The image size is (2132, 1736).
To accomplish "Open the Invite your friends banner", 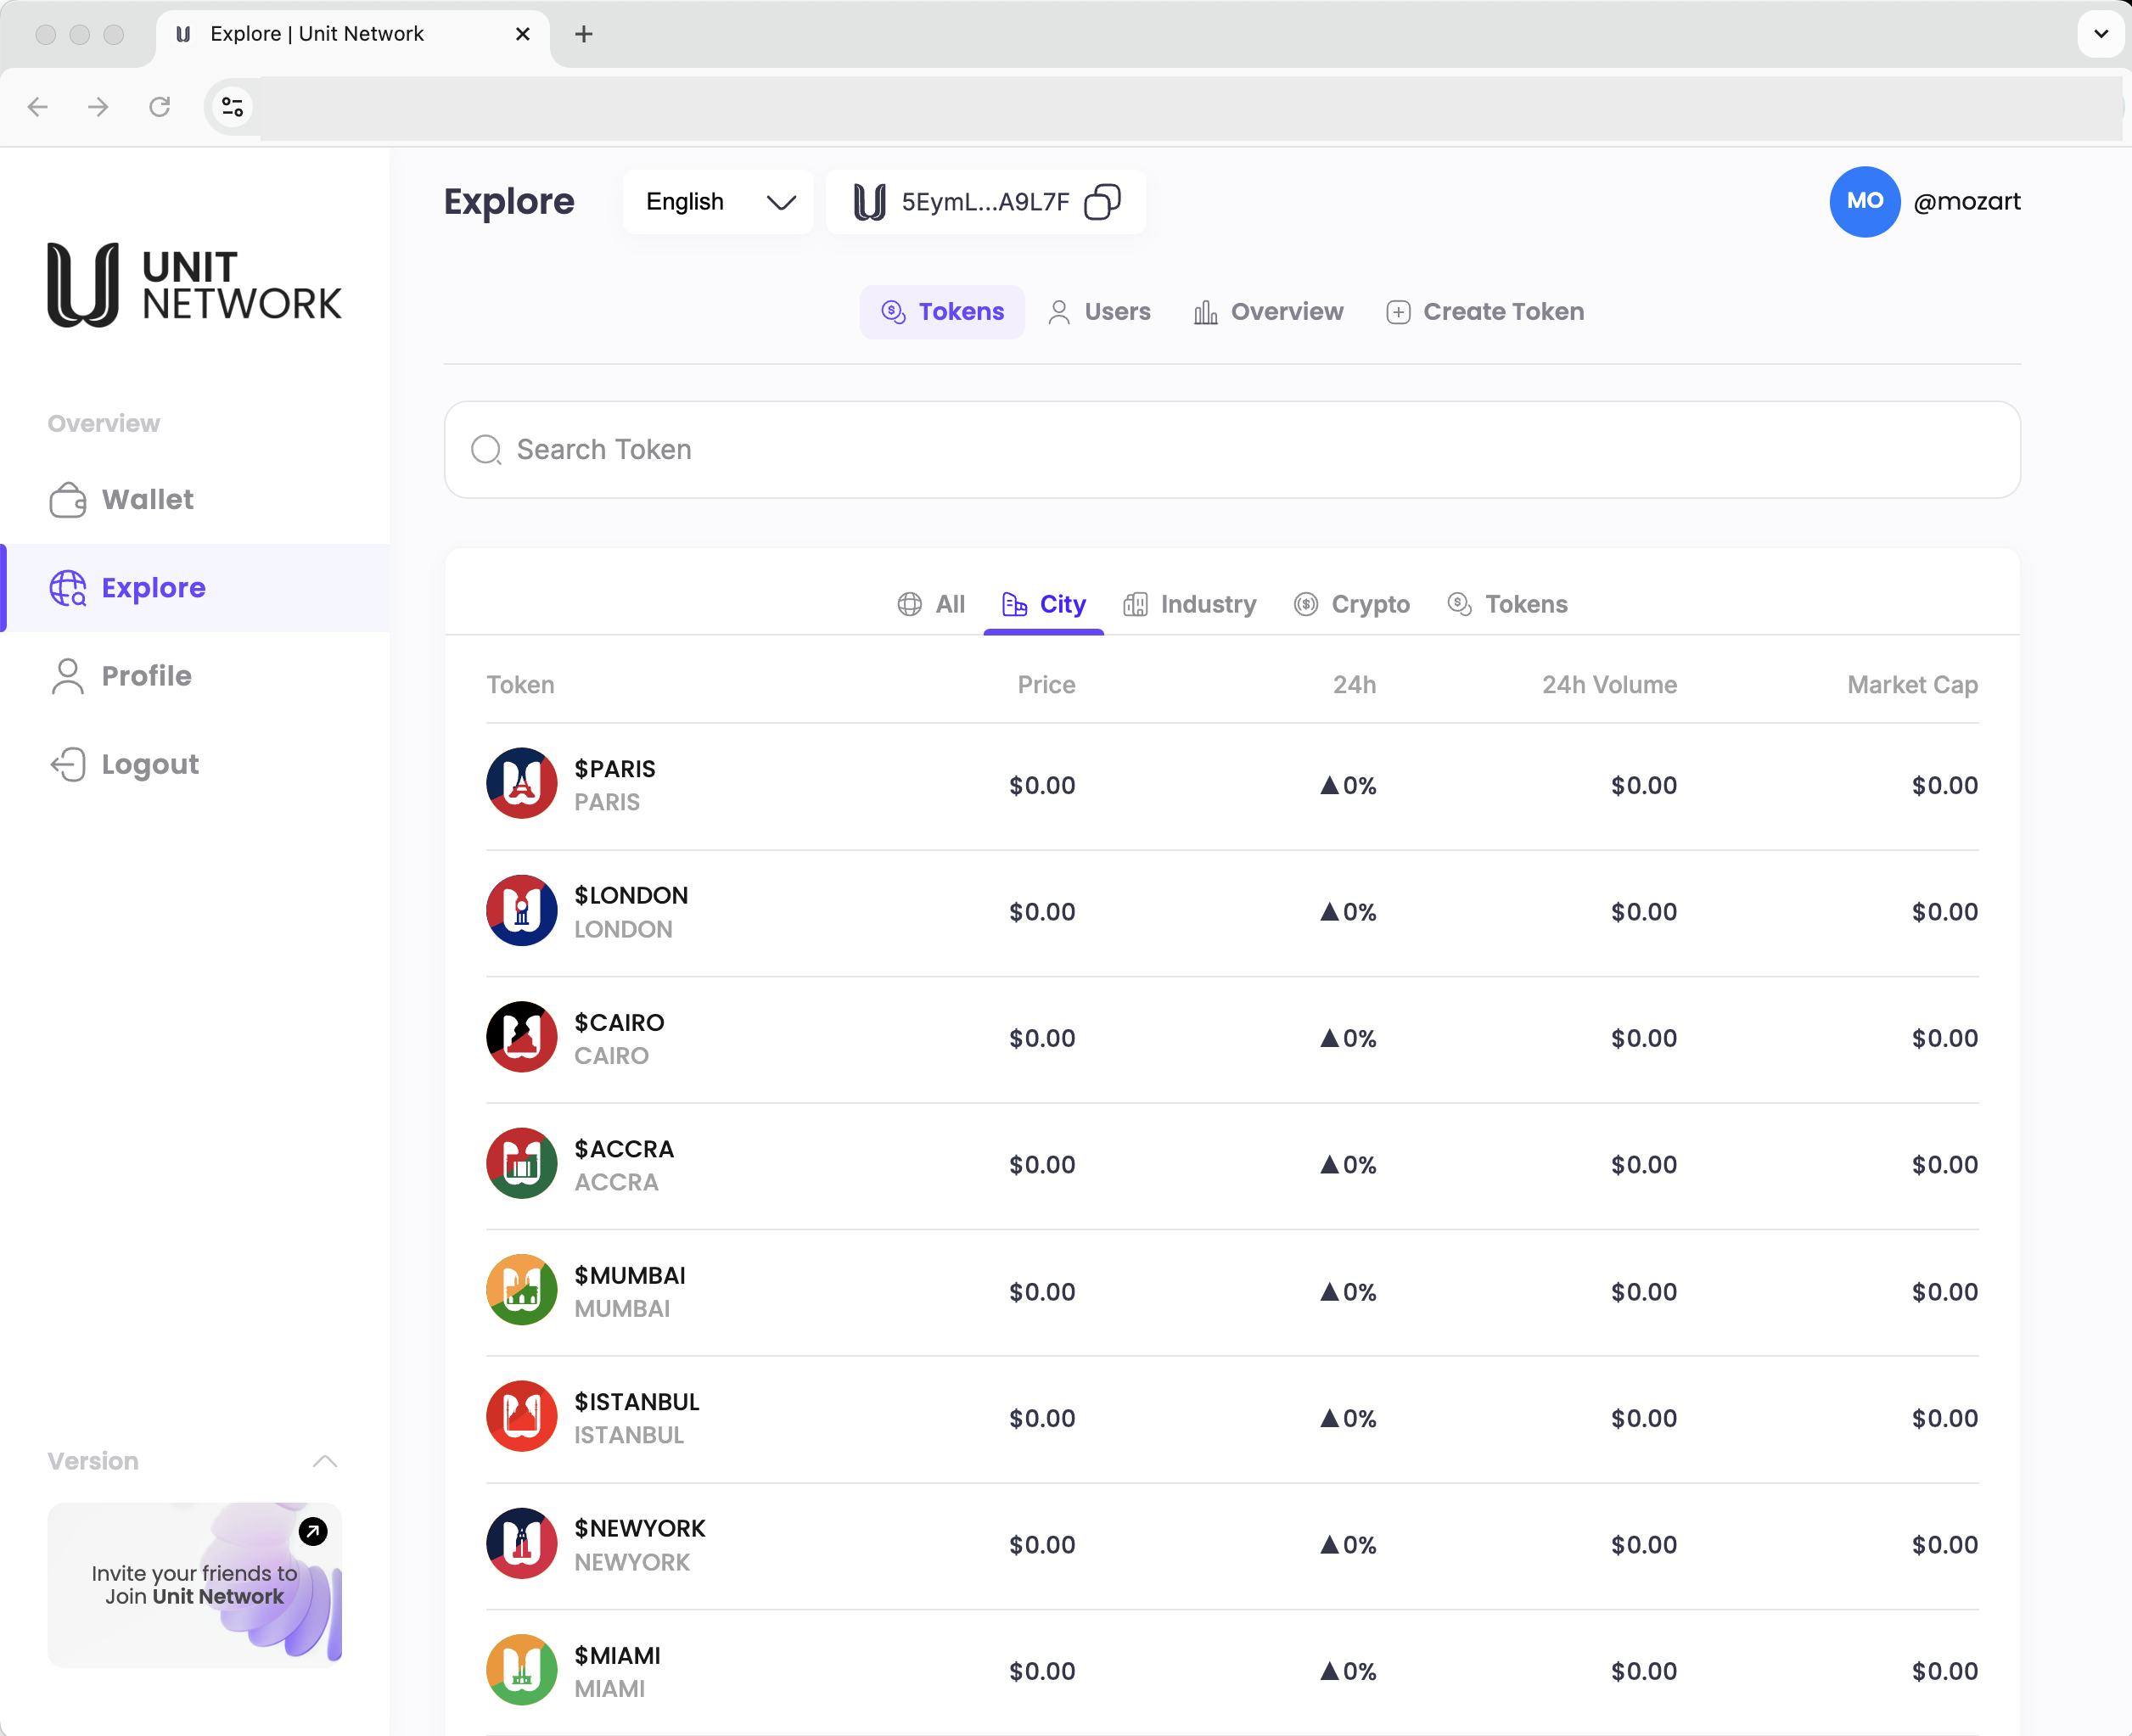I will pyautogui.click(x=195, y=1585).
